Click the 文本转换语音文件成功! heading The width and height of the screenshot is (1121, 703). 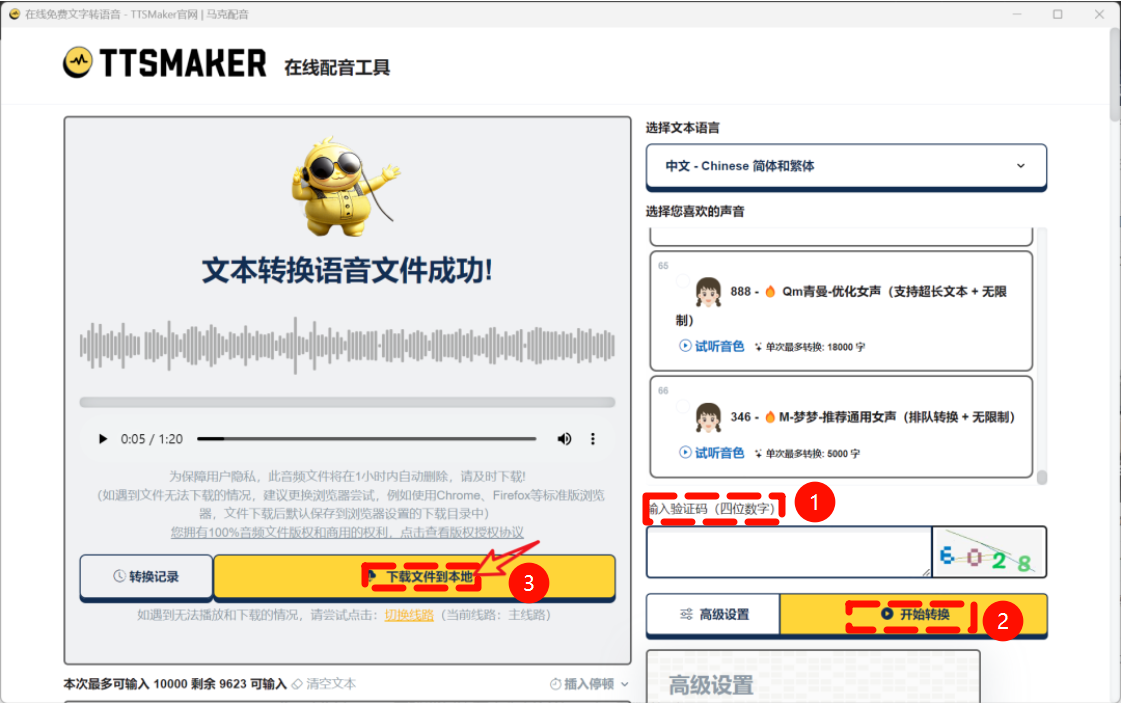(x=347, y=270)
